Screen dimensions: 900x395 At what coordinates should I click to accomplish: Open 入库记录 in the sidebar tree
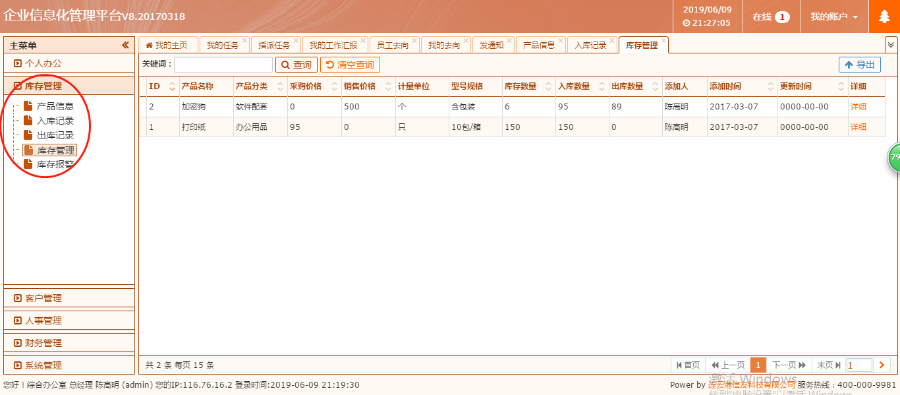coord(55,121)
